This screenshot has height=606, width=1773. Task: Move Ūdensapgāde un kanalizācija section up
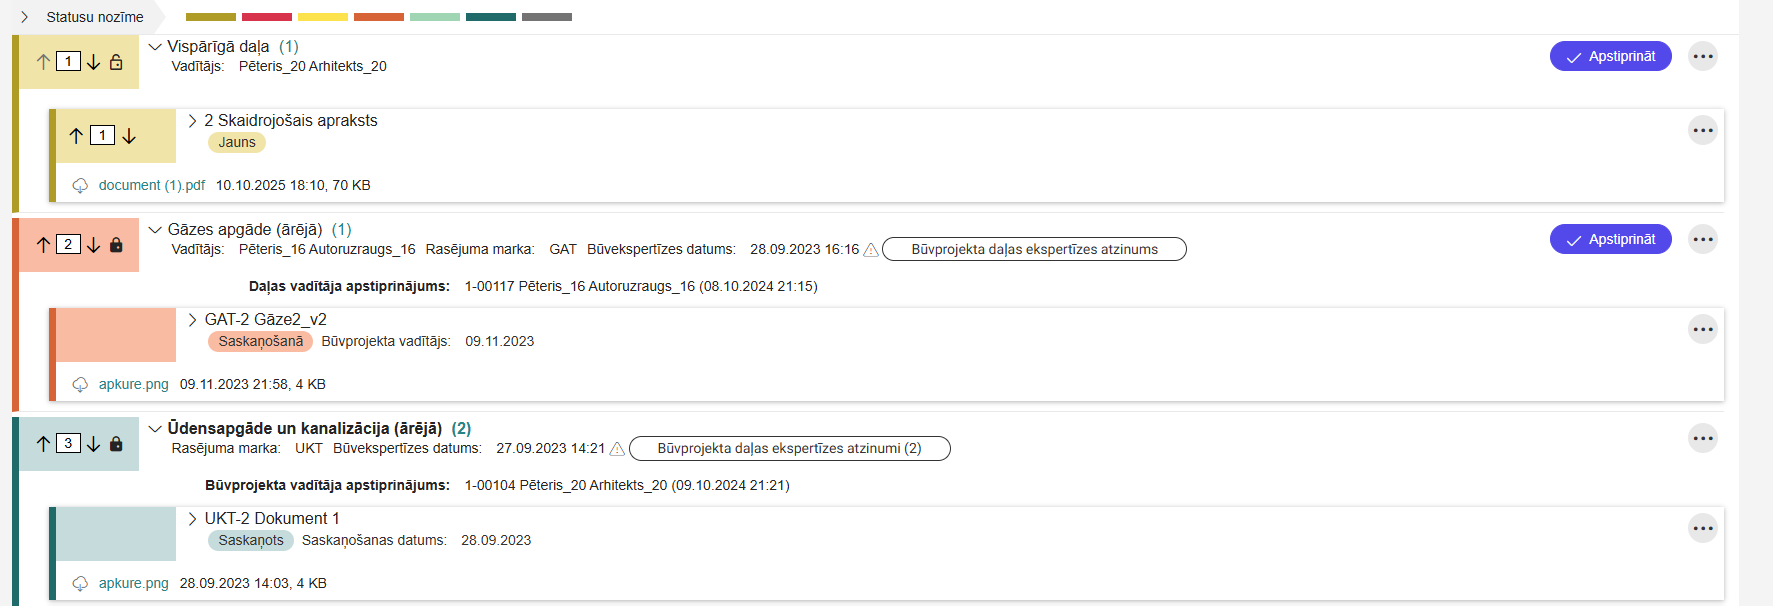(x=43, y=444)
